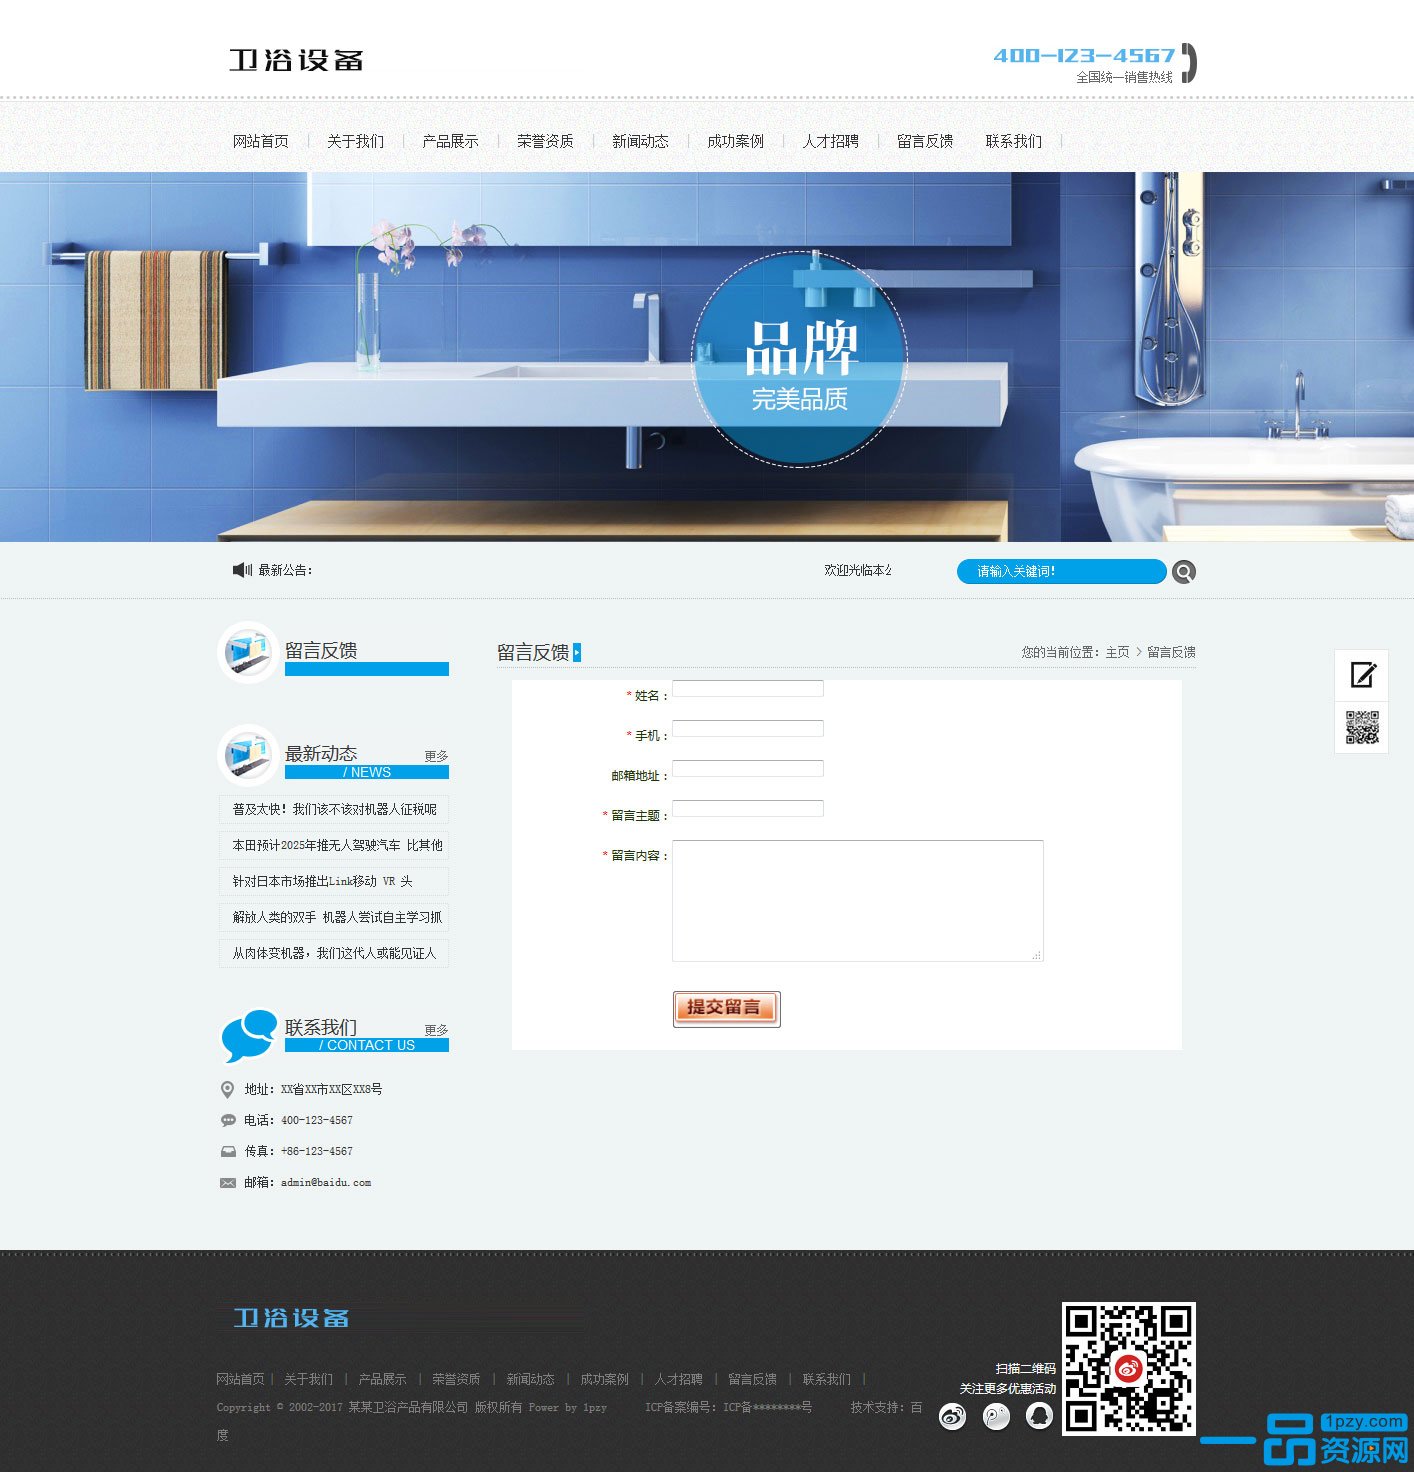Open the floating QR code icon
1414x1472 pixels.
[1362, 728]
